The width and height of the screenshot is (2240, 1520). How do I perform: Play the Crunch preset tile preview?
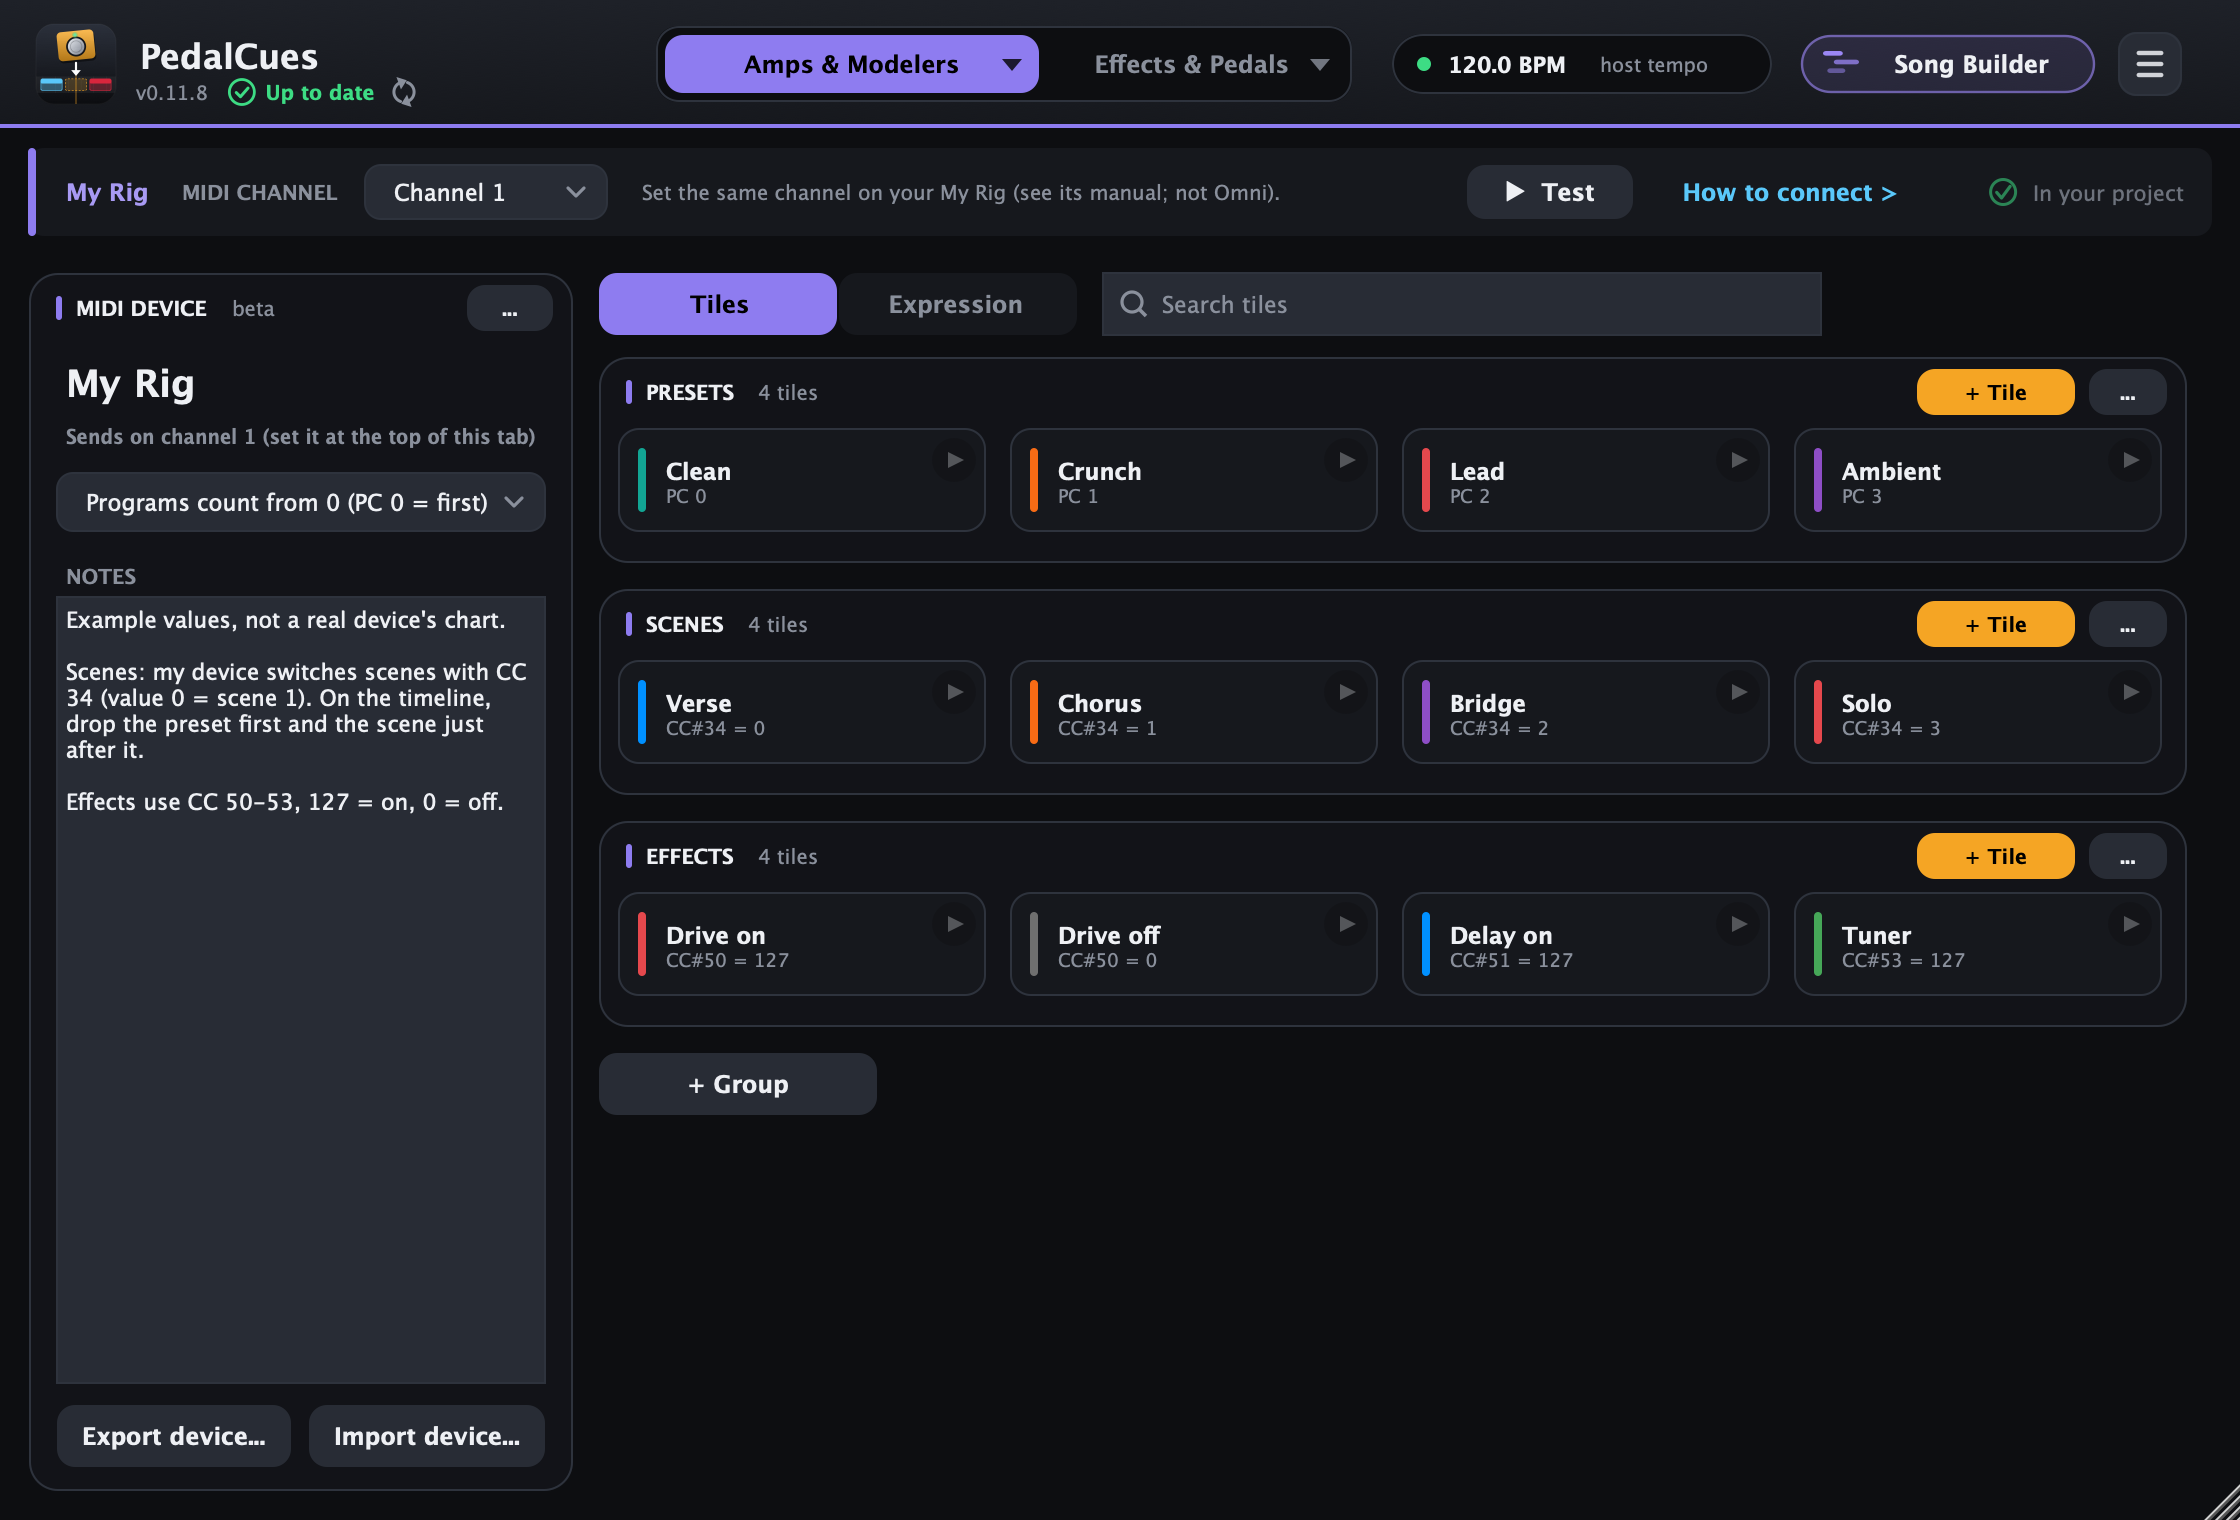click(x=1346, y=460)
